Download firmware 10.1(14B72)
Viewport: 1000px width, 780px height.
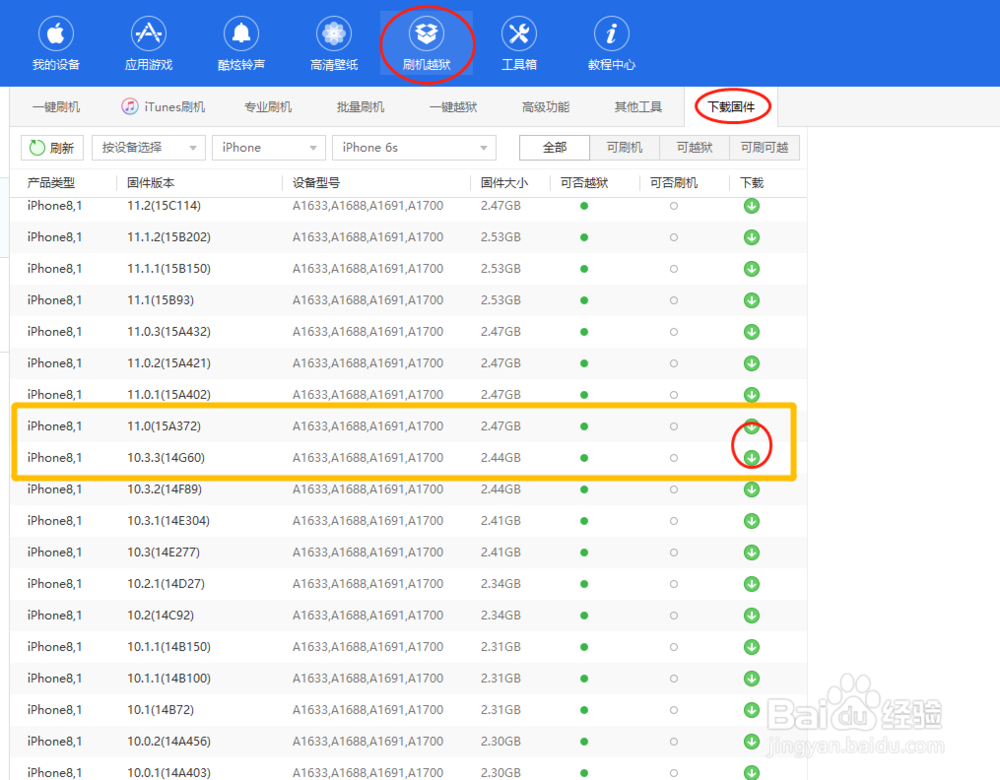point(752,710)
